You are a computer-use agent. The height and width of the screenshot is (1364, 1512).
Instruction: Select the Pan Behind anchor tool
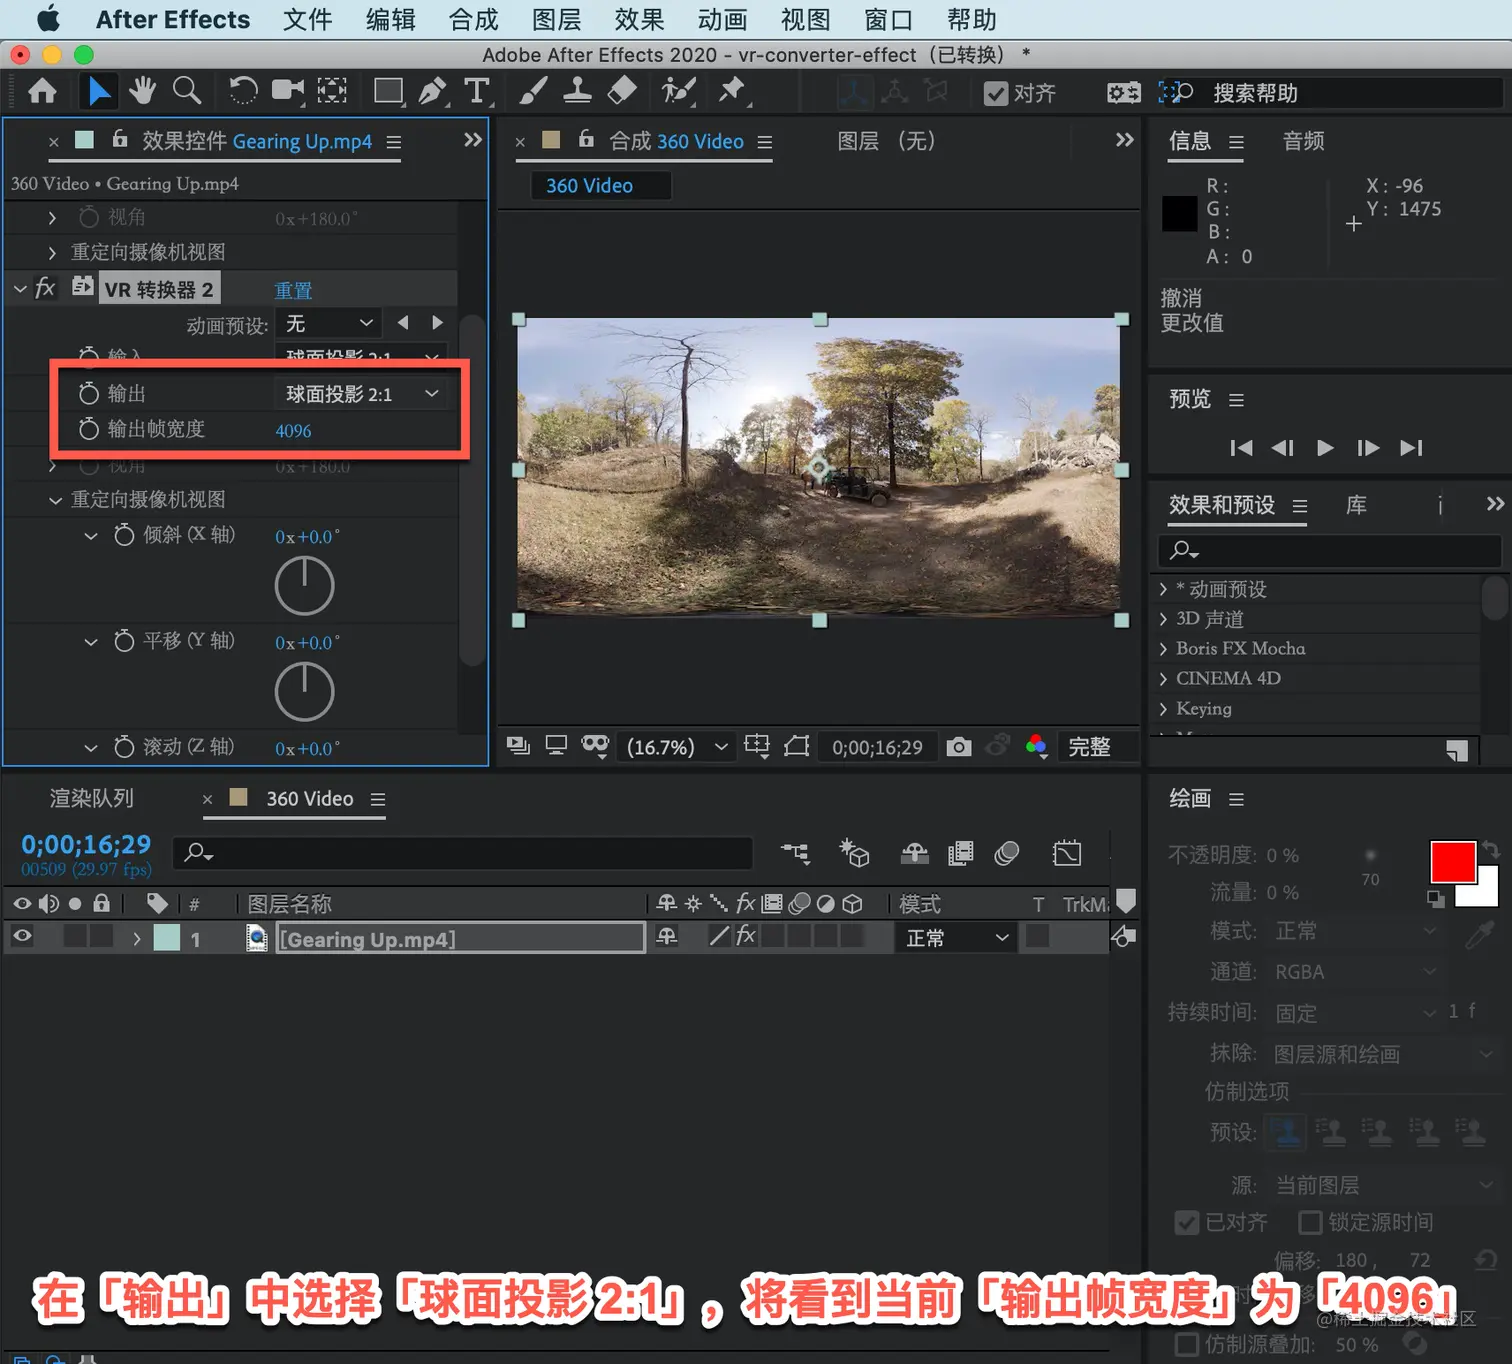pos(332,92)
